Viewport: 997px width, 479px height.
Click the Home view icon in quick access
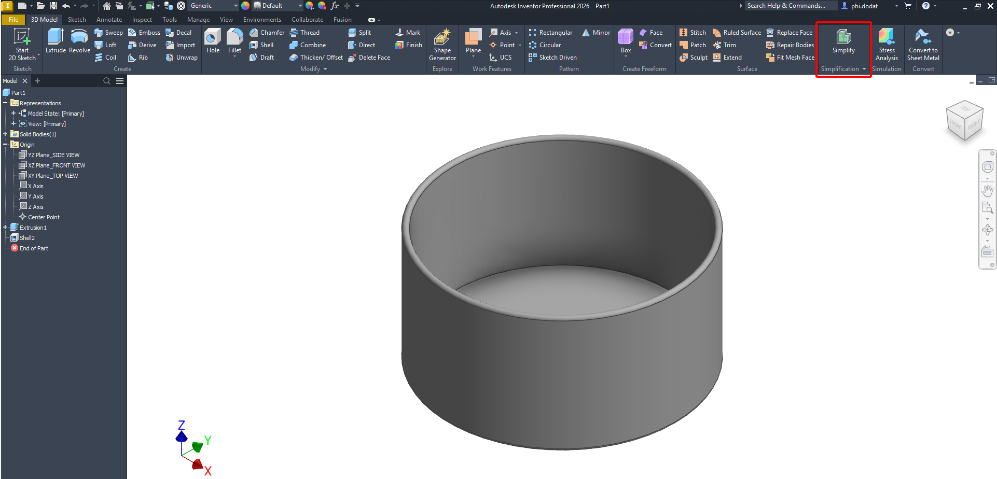coord(106,5)
